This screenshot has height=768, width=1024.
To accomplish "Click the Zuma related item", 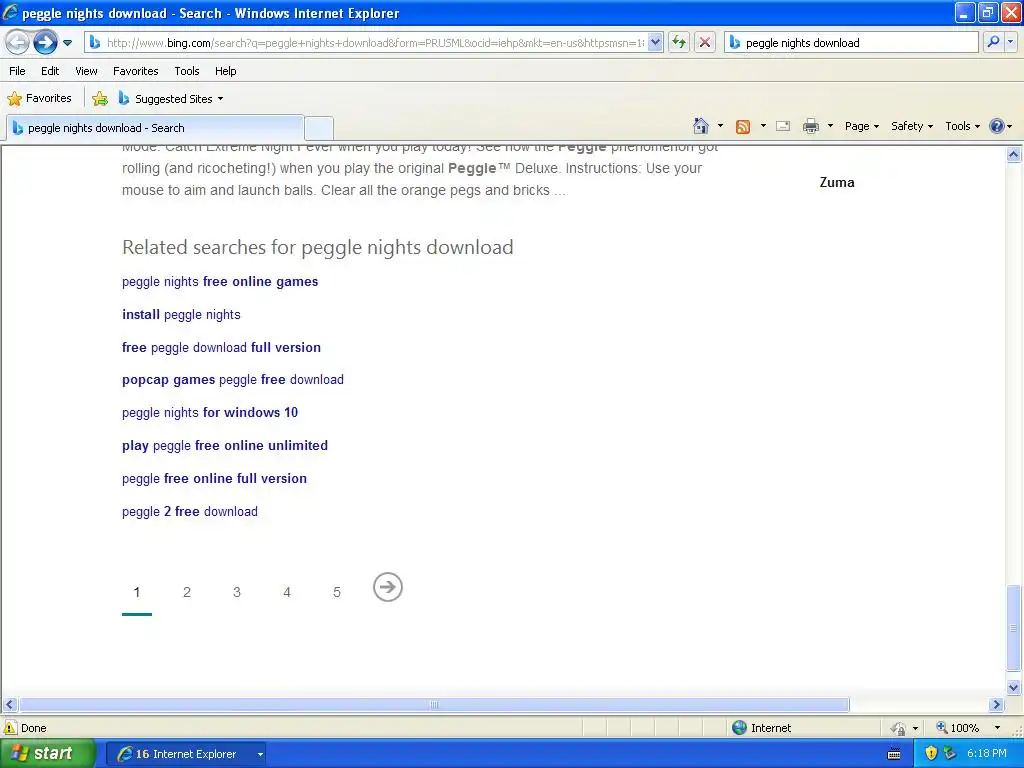I will click(837, 183).
